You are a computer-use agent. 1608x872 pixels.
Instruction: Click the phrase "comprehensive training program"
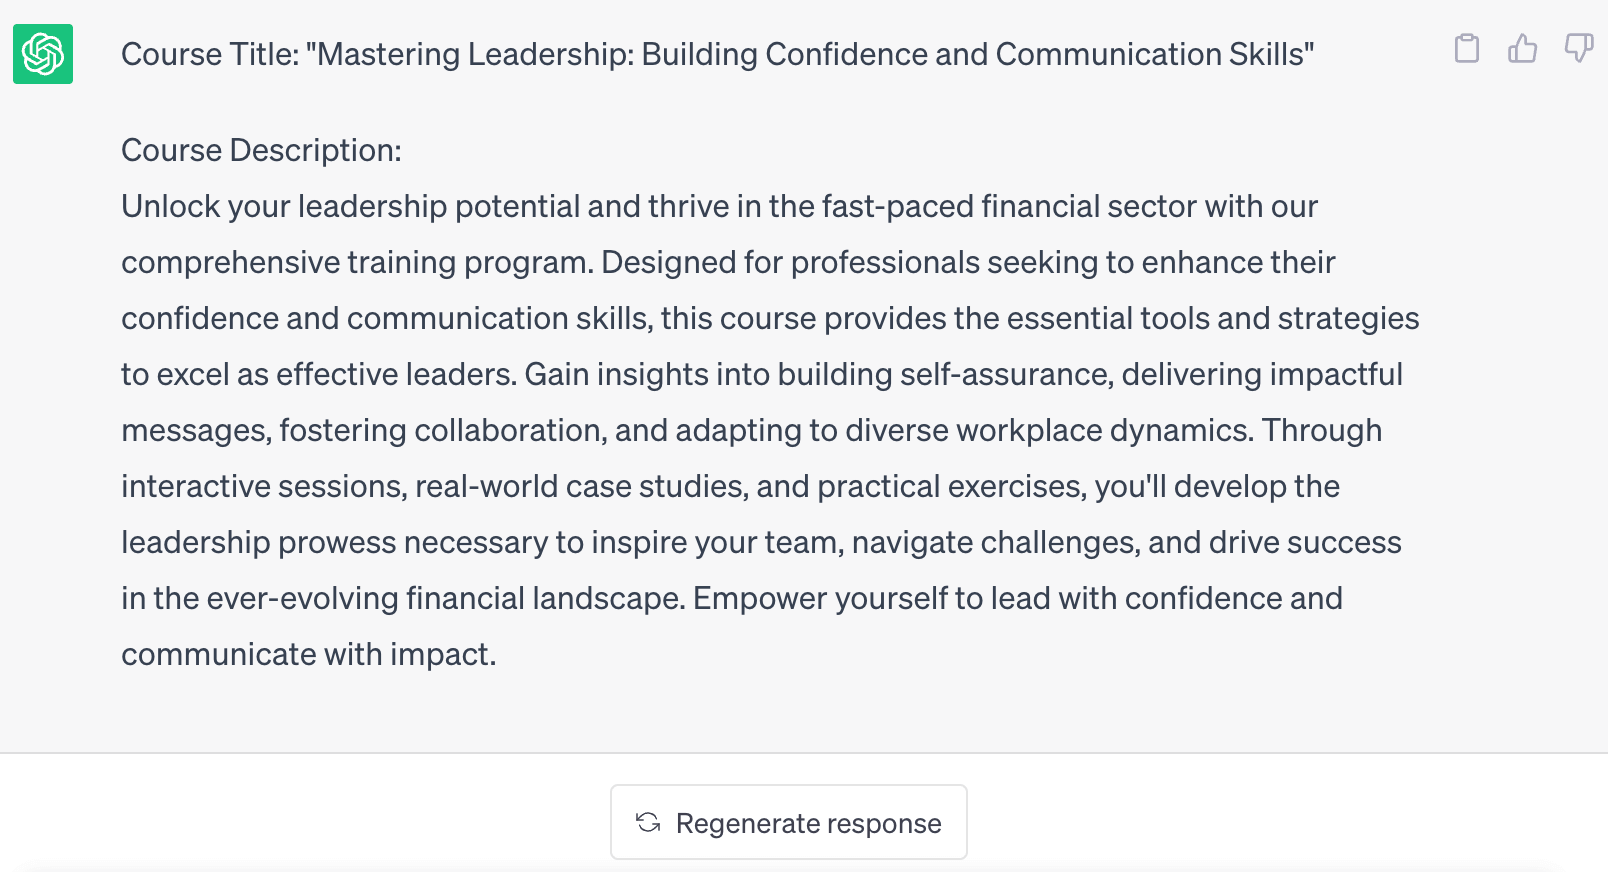pos(356,262)
